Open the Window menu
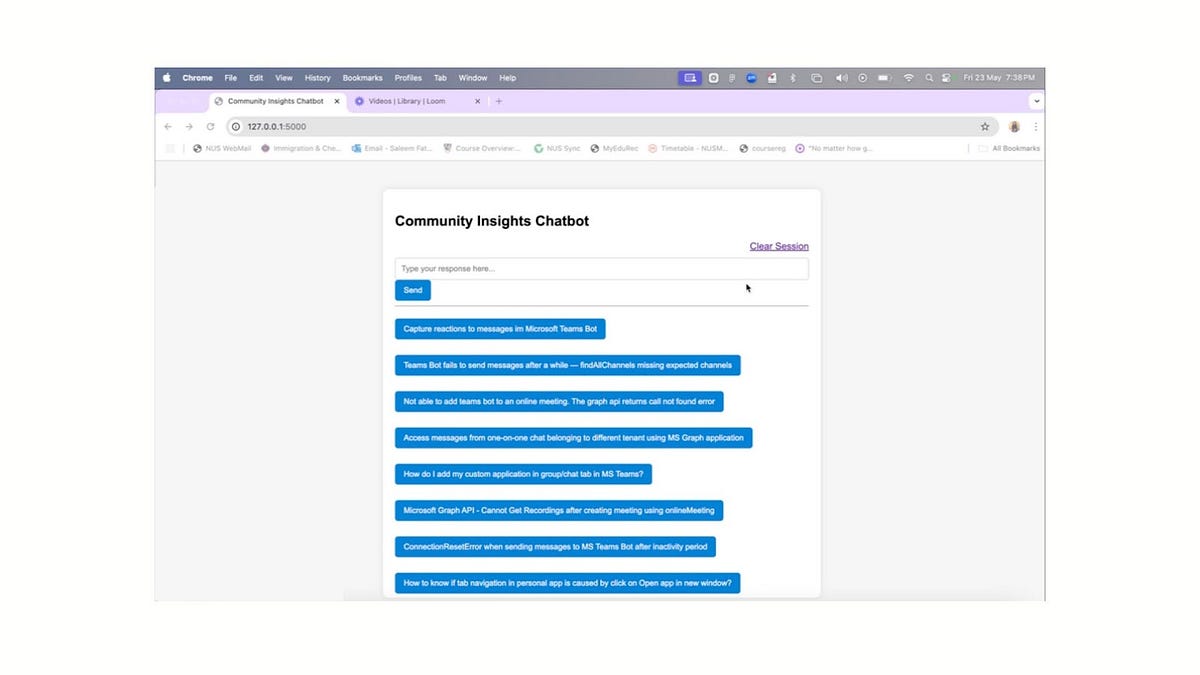This screenshot has height=675, width=1200. click(473, 78)
